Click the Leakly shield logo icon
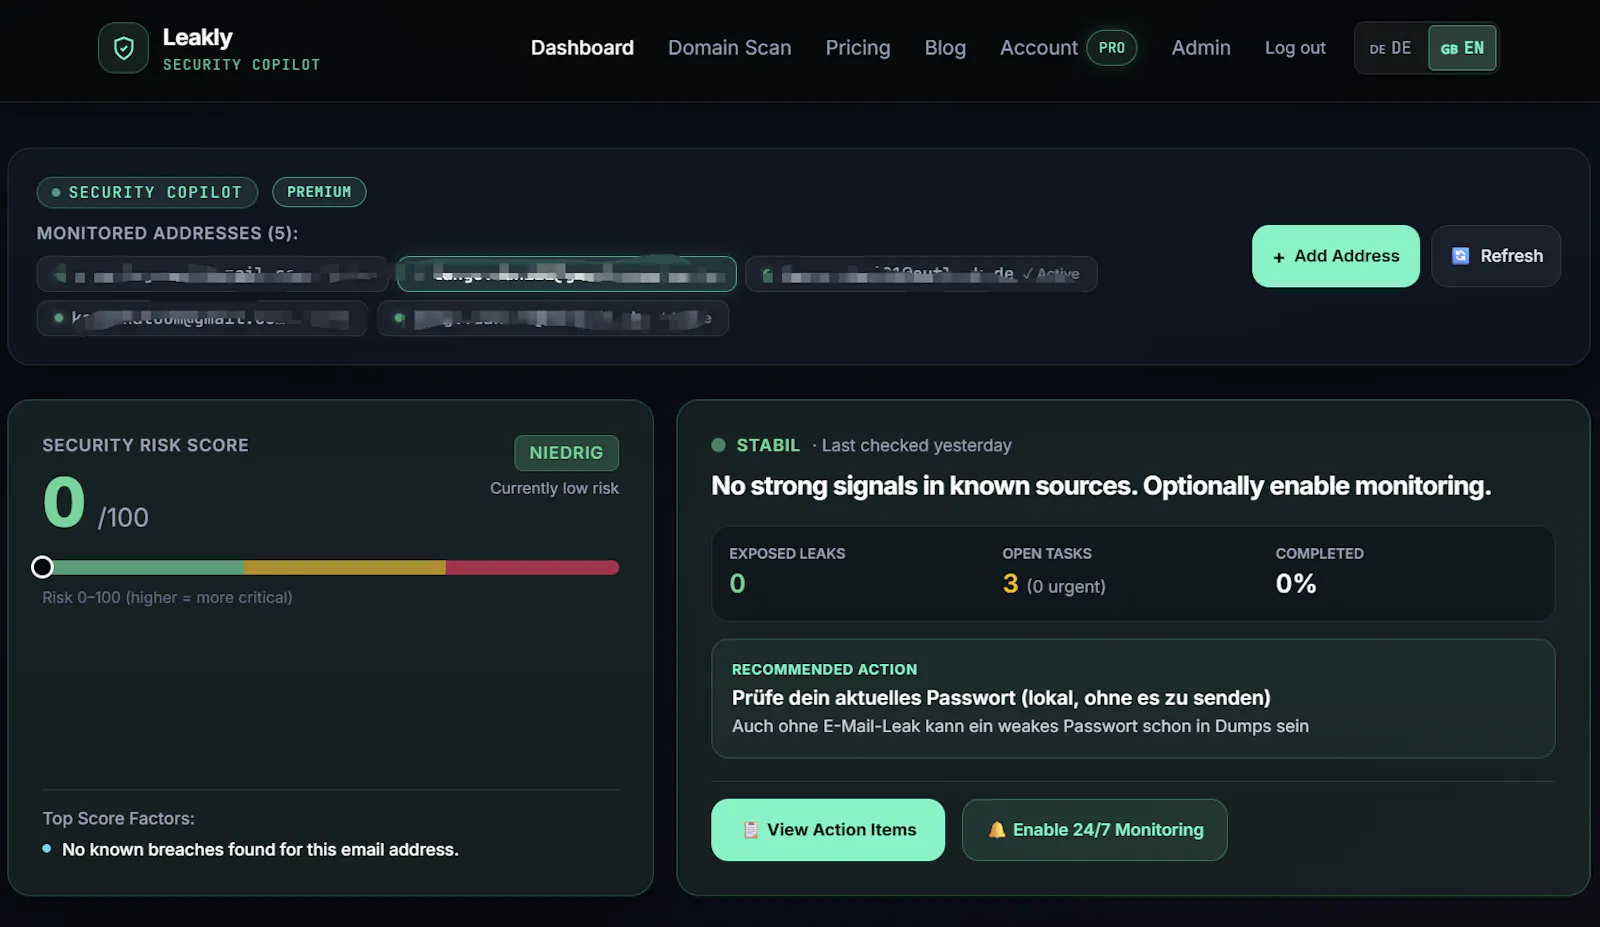Image resolution: width=1600 pixels, height=927 pixels. [x=123, y=48]
